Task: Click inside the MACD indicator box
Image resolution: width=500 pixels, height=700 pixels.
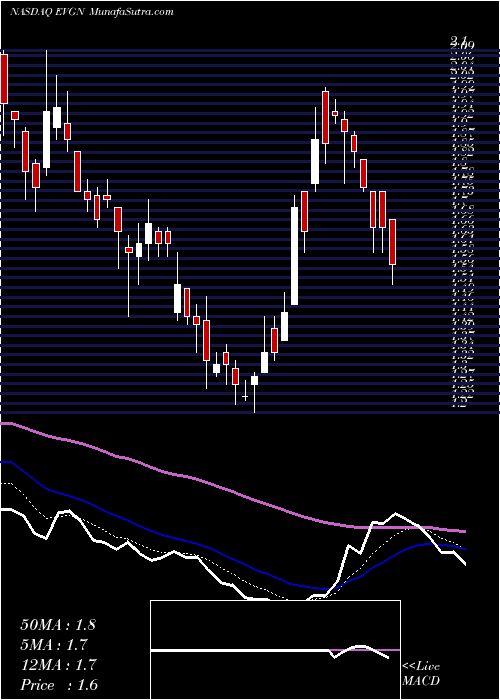Action: (275, 650)
